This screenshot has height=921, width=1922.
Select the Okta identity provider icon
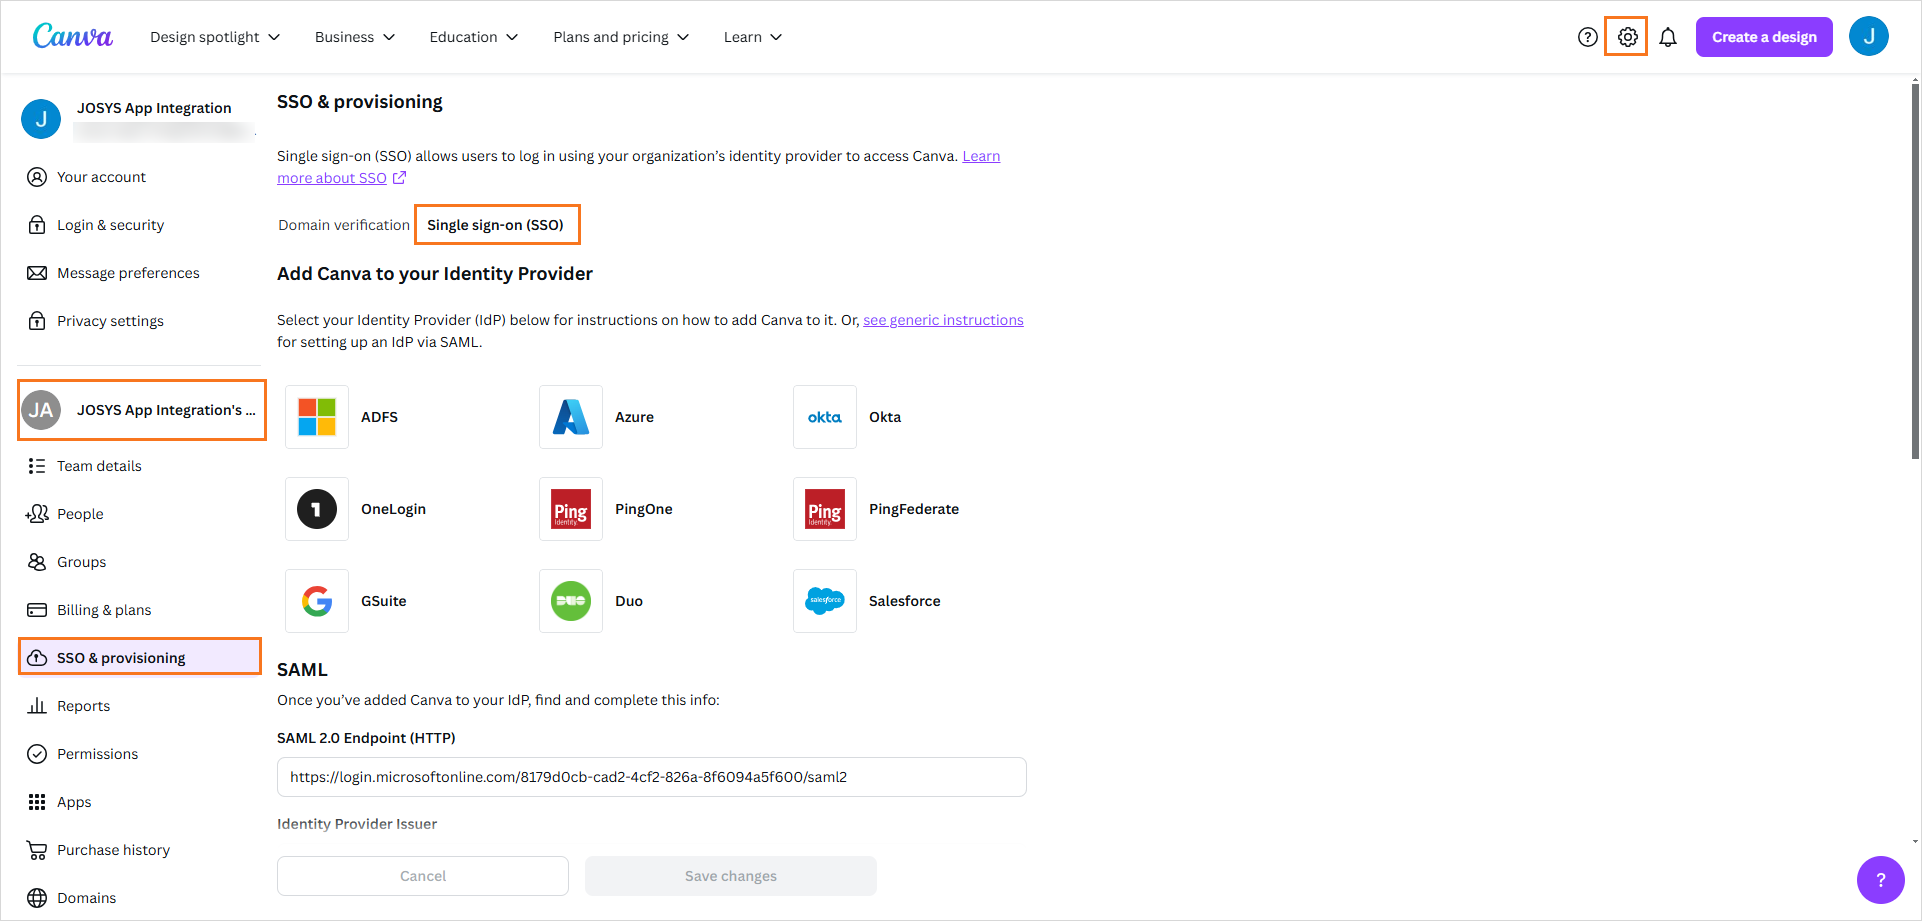coord(825,417)
